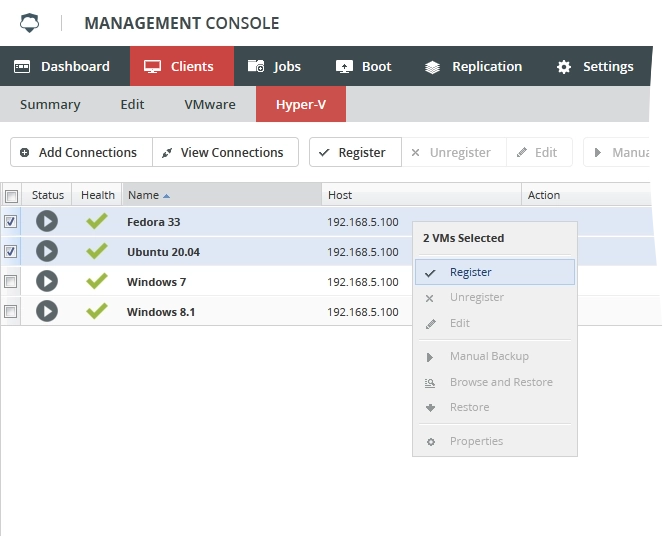Click the View Connections button

pos(225,152)
